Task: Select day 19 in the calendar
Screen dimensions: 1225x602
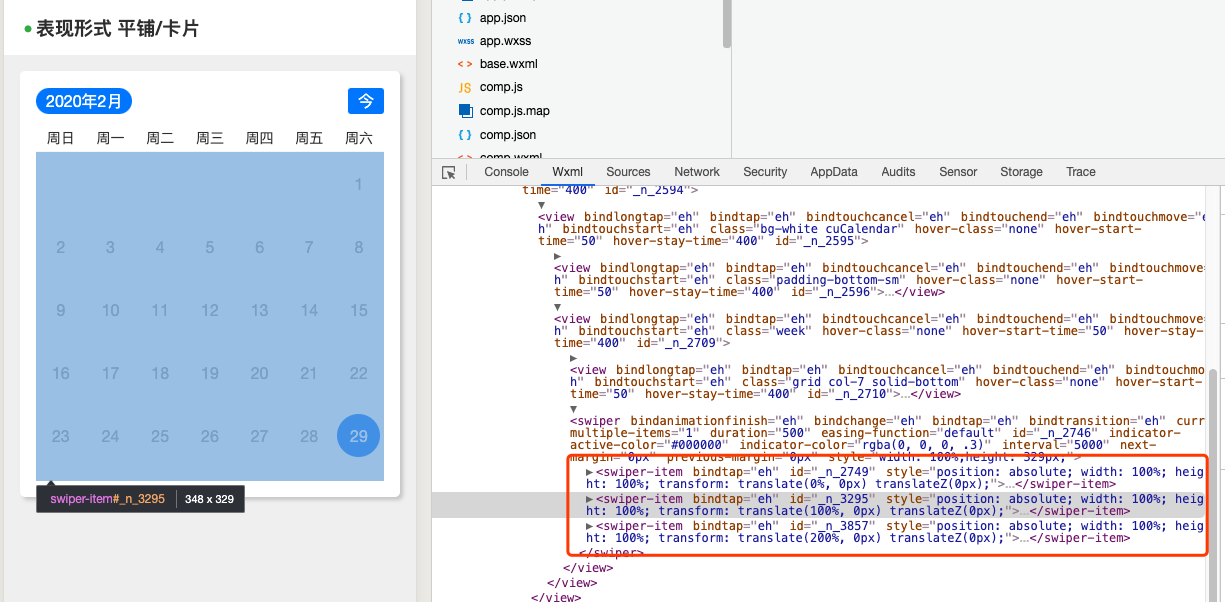Action: (x=210, y=373)
